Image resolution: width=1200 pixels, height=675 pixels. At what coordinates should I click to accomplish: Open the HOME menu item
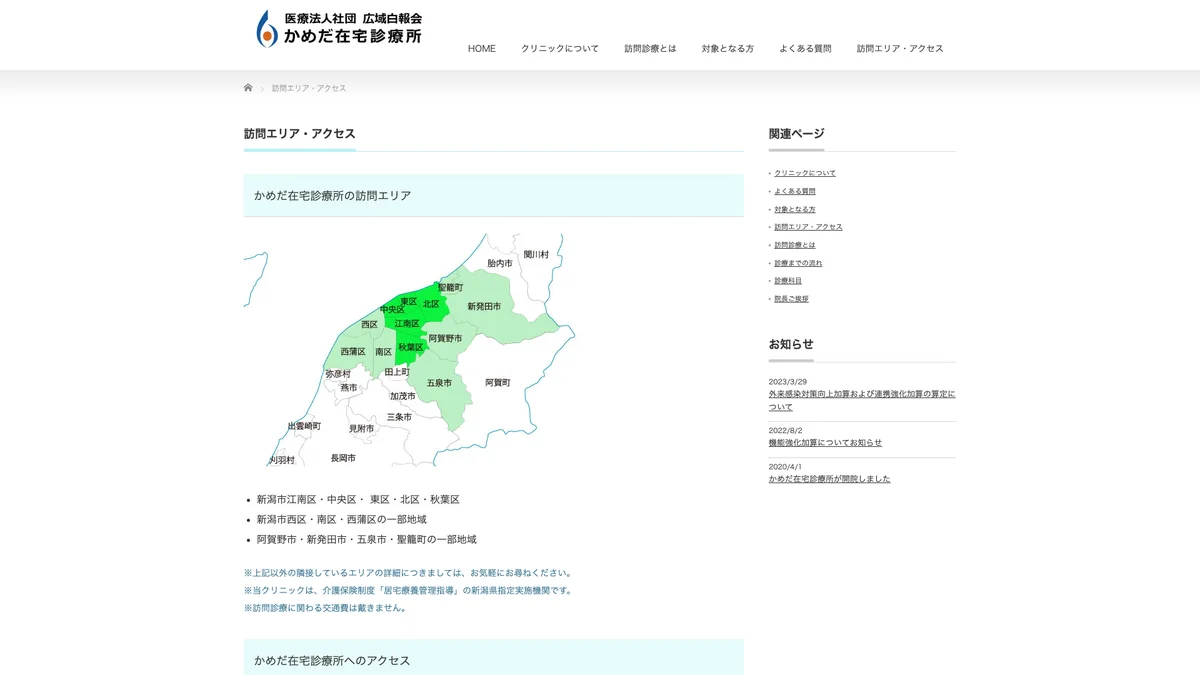(482, 48)
